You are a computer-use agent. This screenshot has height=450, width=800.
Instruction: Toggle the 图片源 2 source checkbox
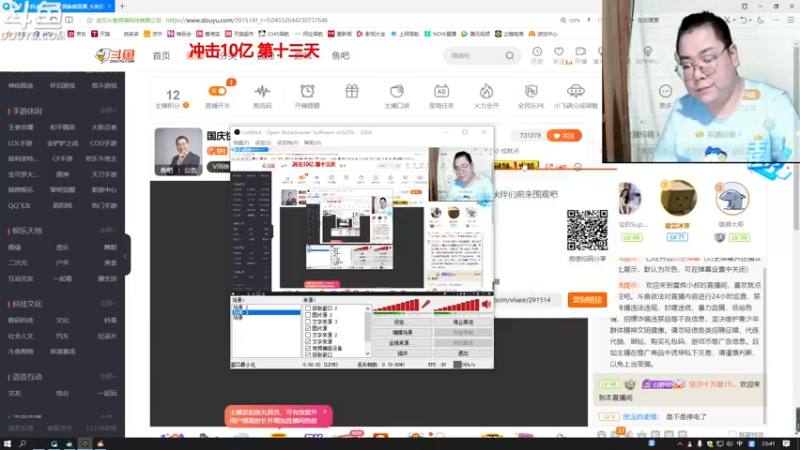click(308, 315)
